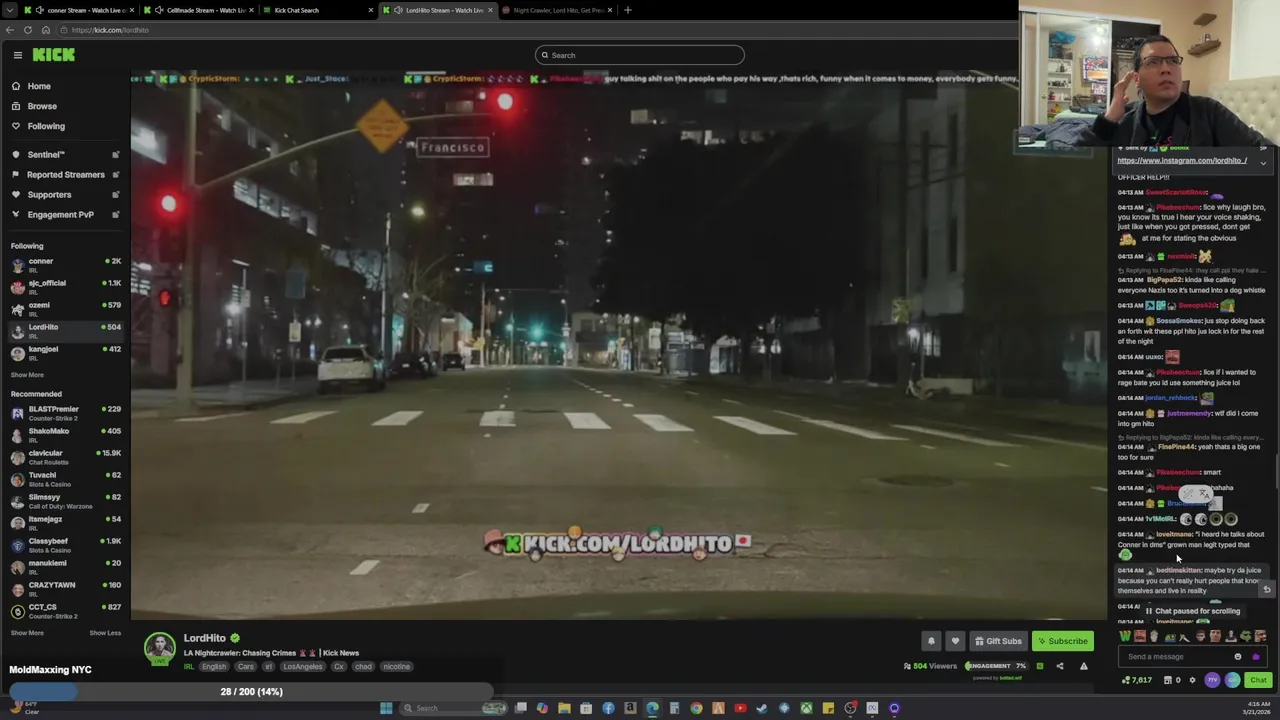Open ozemi channel in Following list
The width and height of the screenshot is (1280, 720).
(x=65, y=309)
